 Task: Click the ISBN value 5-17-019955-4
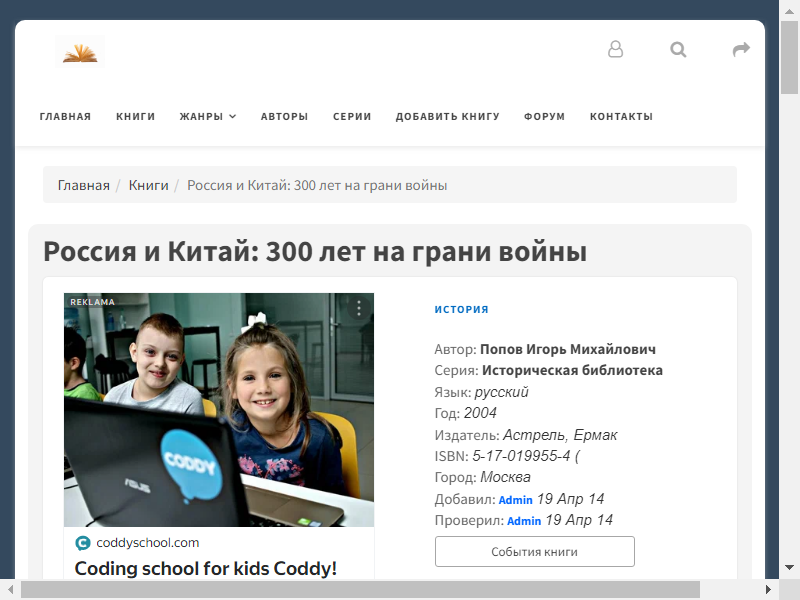coord(521,456)
